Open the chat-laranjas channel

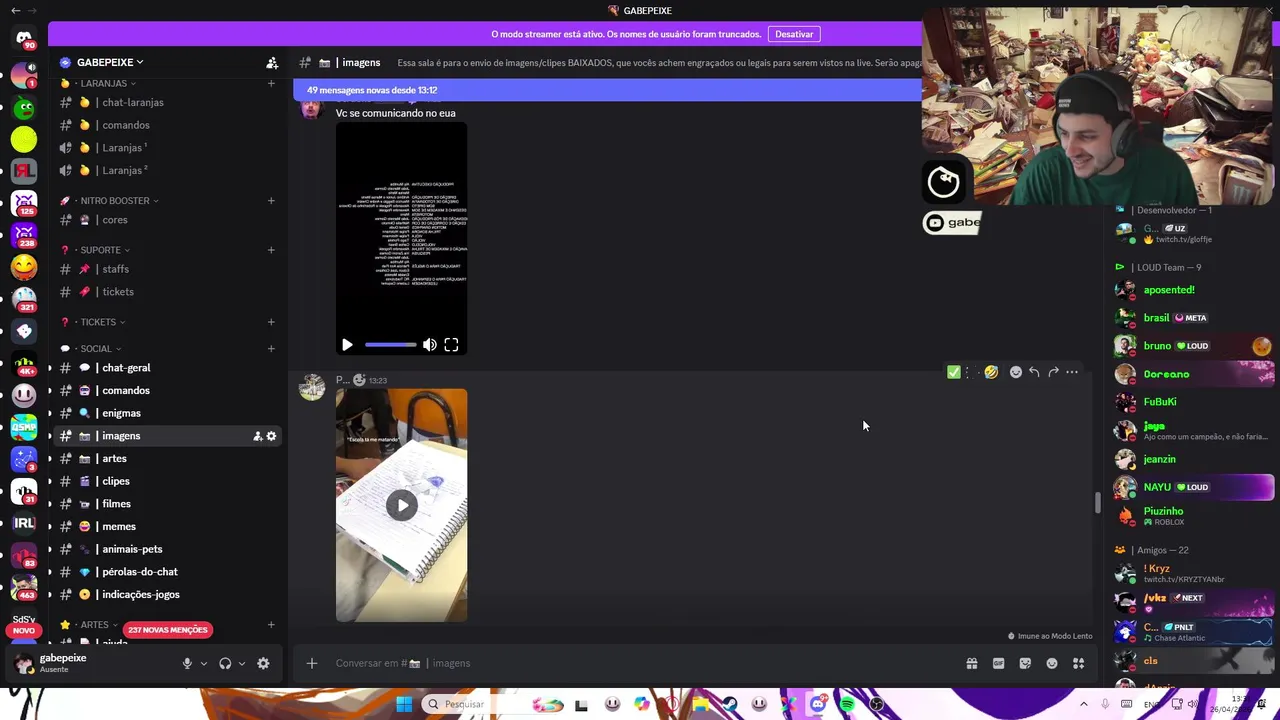168,102
